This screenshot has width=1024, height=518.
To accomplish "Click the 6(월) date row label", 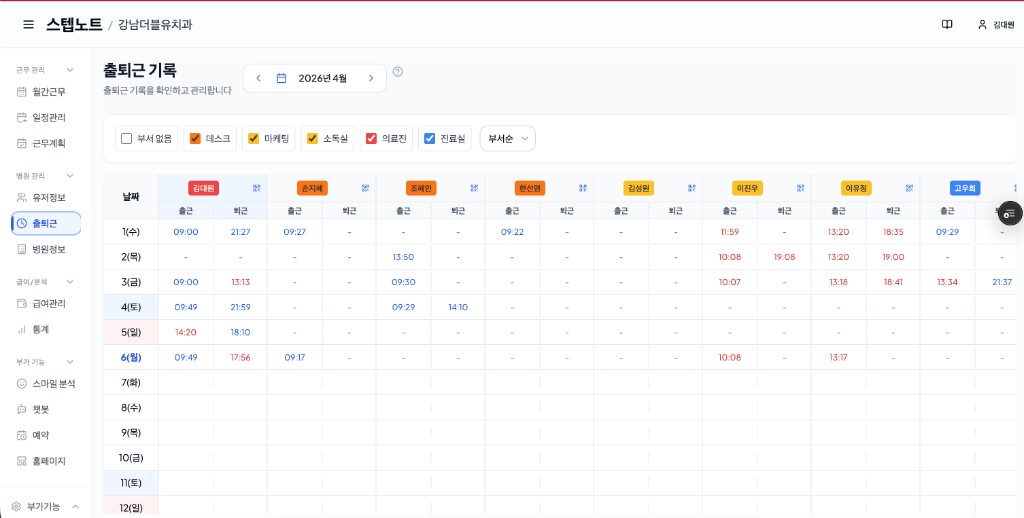I will click(131, 357).
